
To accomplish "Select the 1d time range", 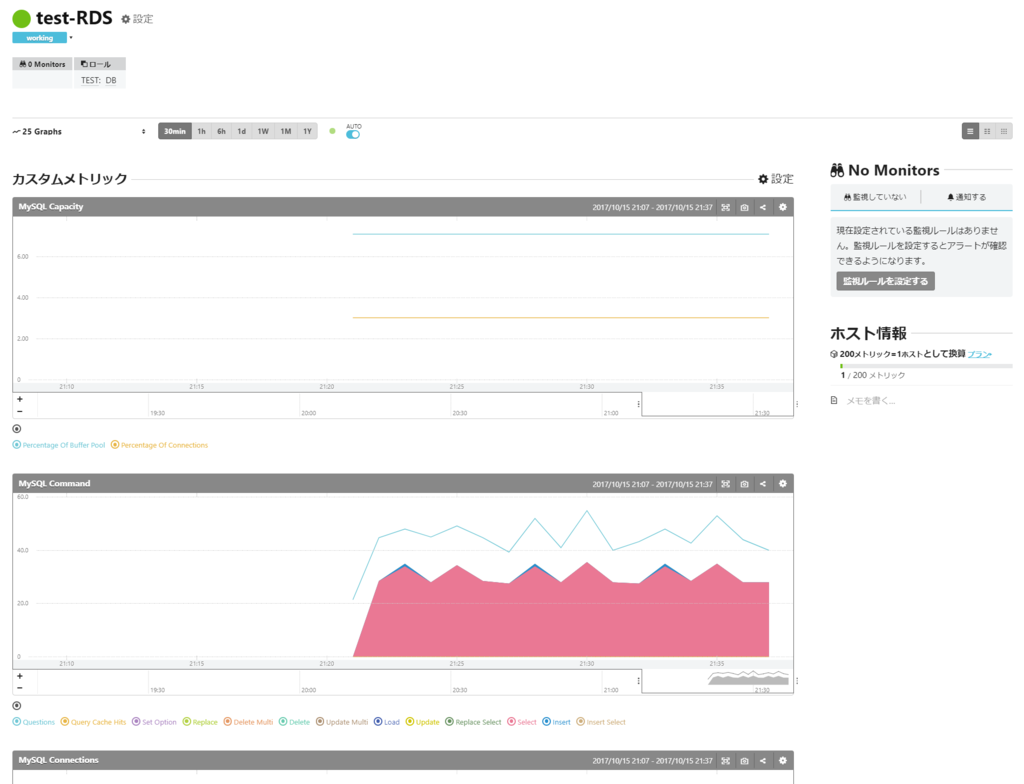I will coord(242,131).
